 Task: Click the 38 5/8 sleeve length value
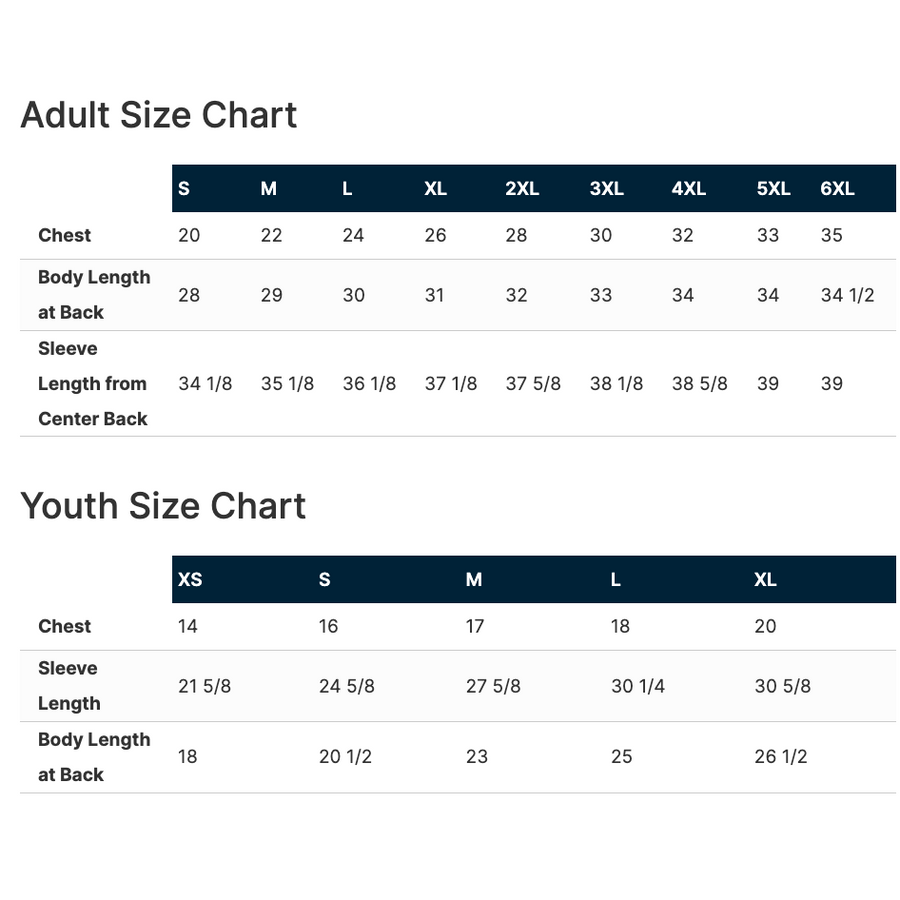pos(700,384)
